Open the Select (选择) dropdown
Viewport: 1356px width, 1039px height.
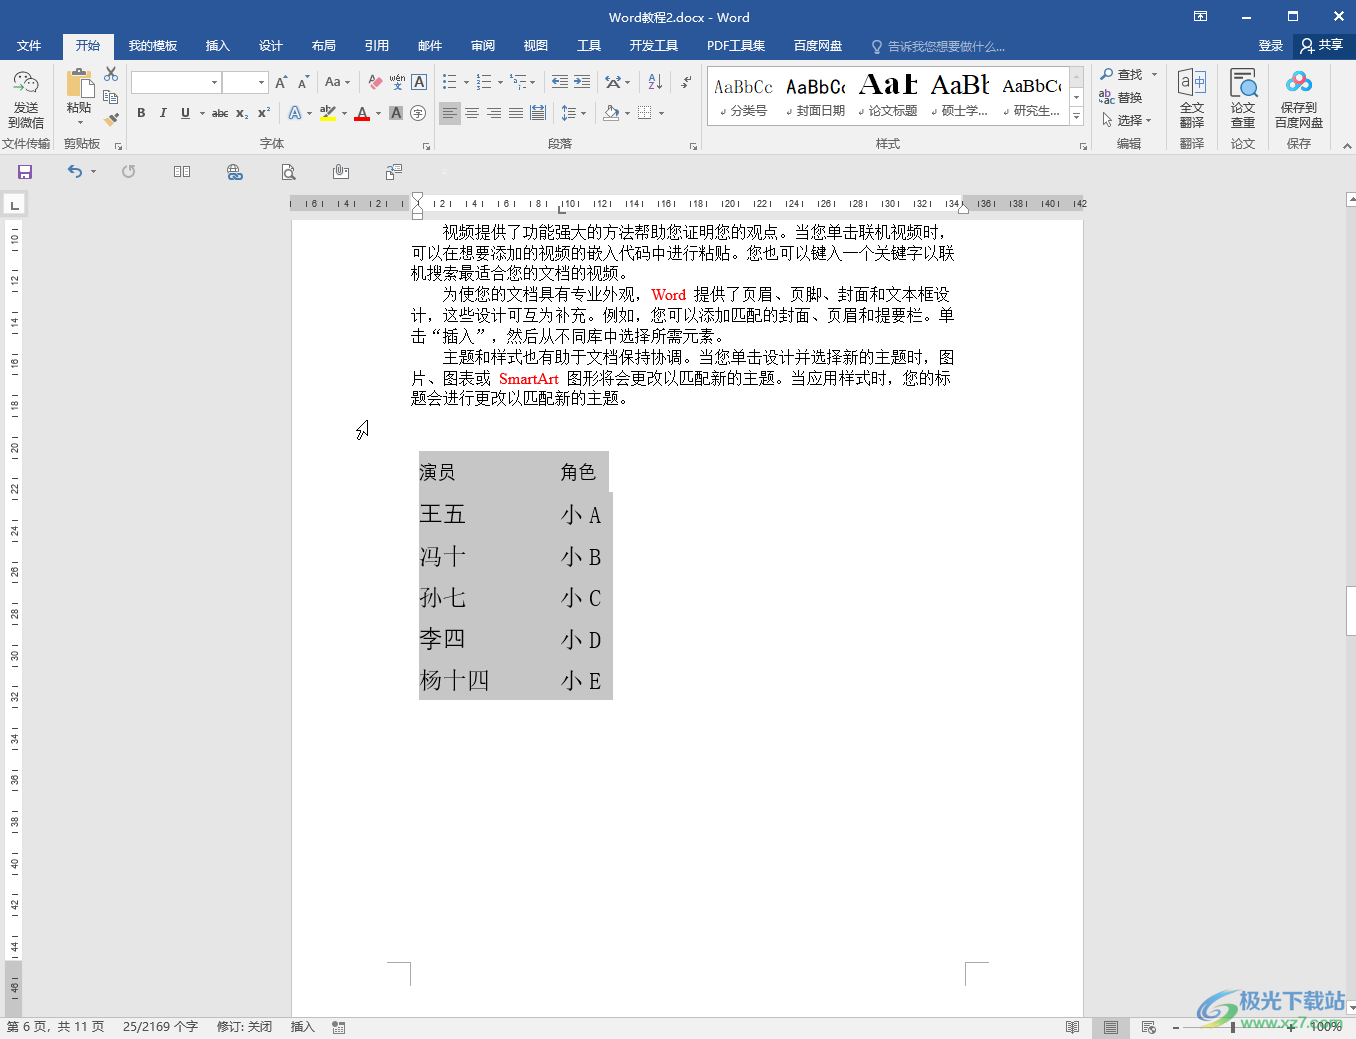pyautogui.click(x=1127, y=120)
